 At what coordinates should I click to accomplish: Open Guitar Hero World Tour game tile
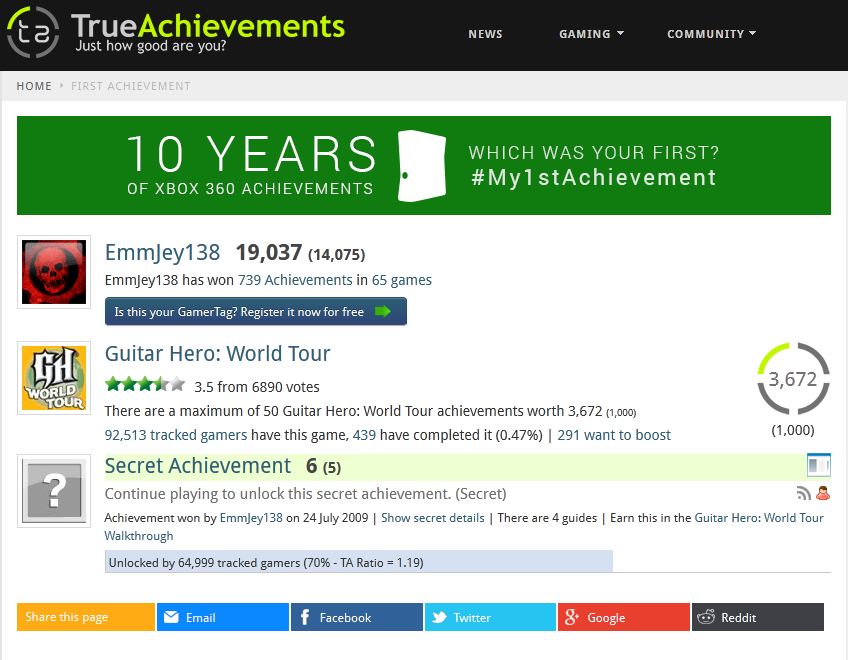click(54, 378)
